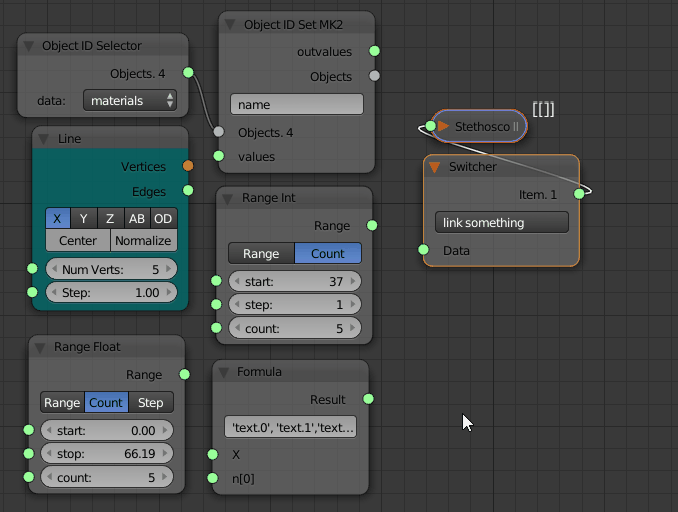Click the Range Int start value 37
Screen dimensions: 678x512
pyautogui.click(x=336, y=282)
